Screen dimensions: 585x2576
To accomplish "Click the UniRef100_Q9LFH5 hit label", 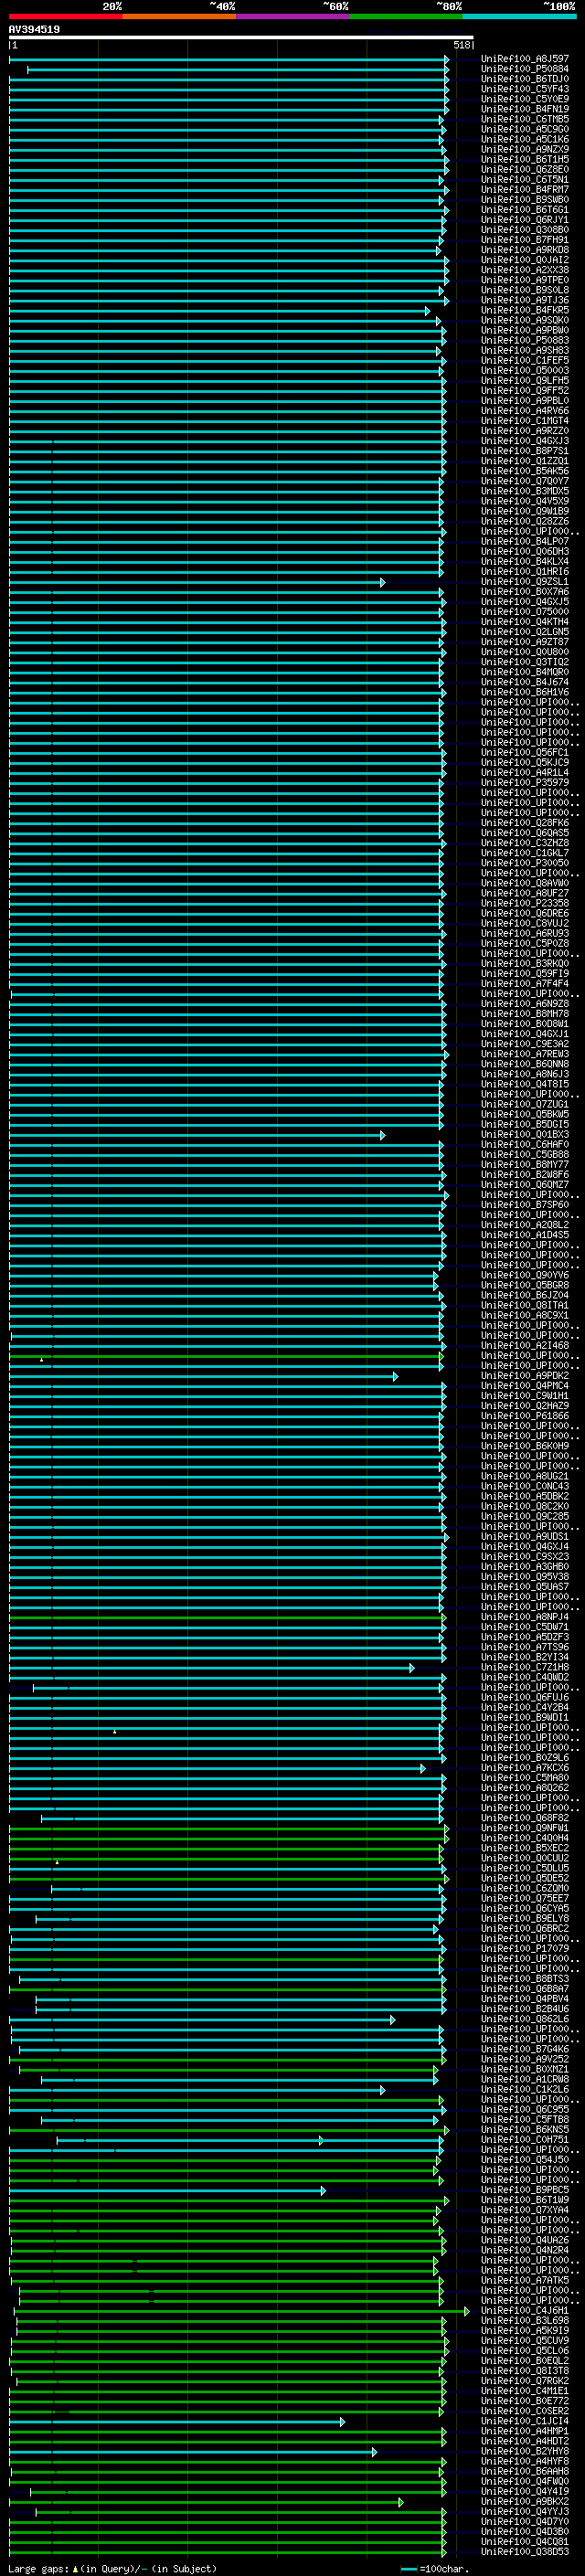I will 524,380.
